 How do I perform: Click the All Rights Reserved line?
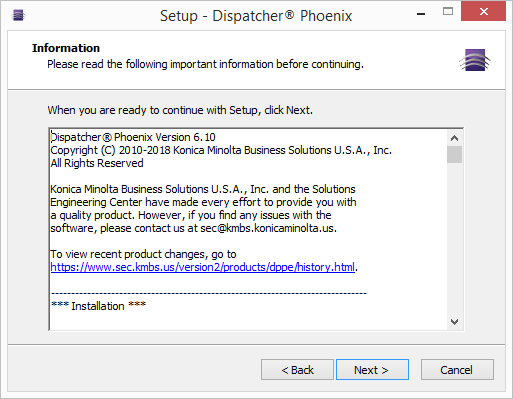pos(97,163)
